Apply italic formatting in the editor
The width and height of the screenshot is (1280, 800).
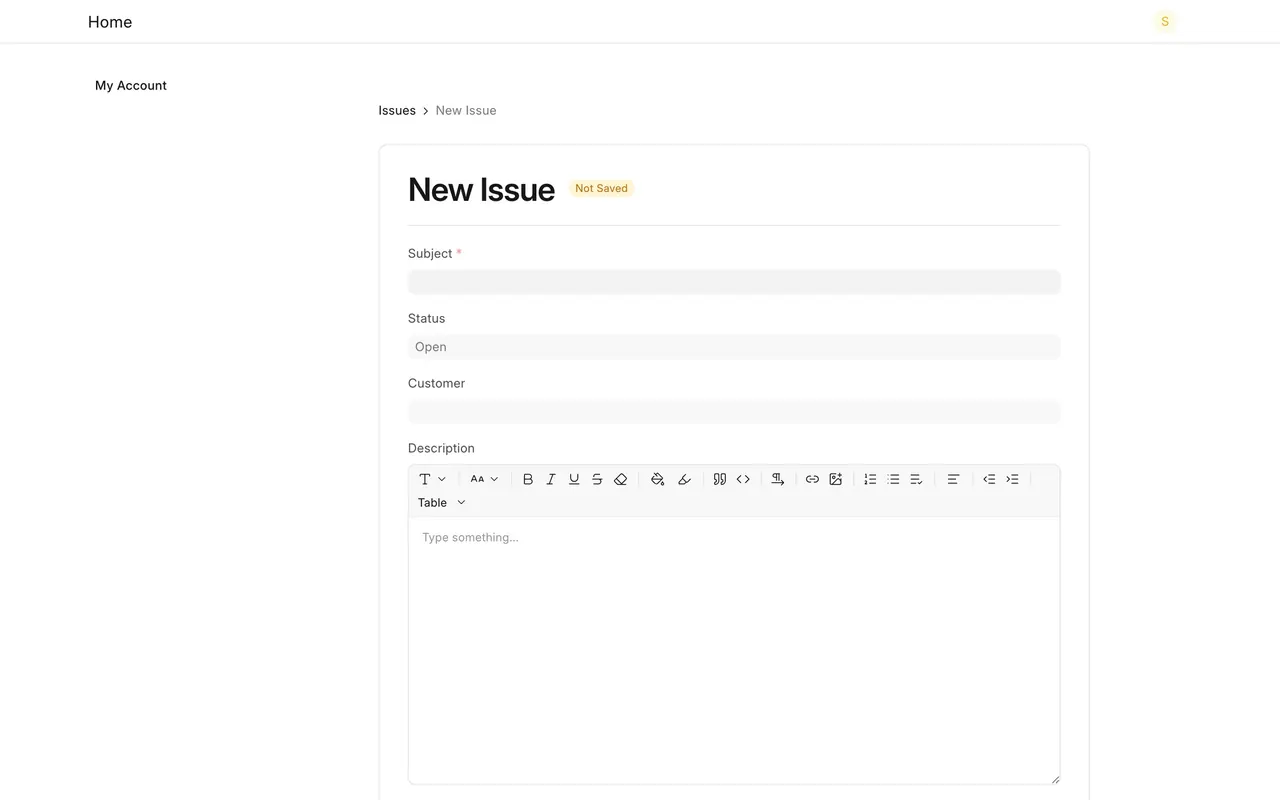click(551, 479)
